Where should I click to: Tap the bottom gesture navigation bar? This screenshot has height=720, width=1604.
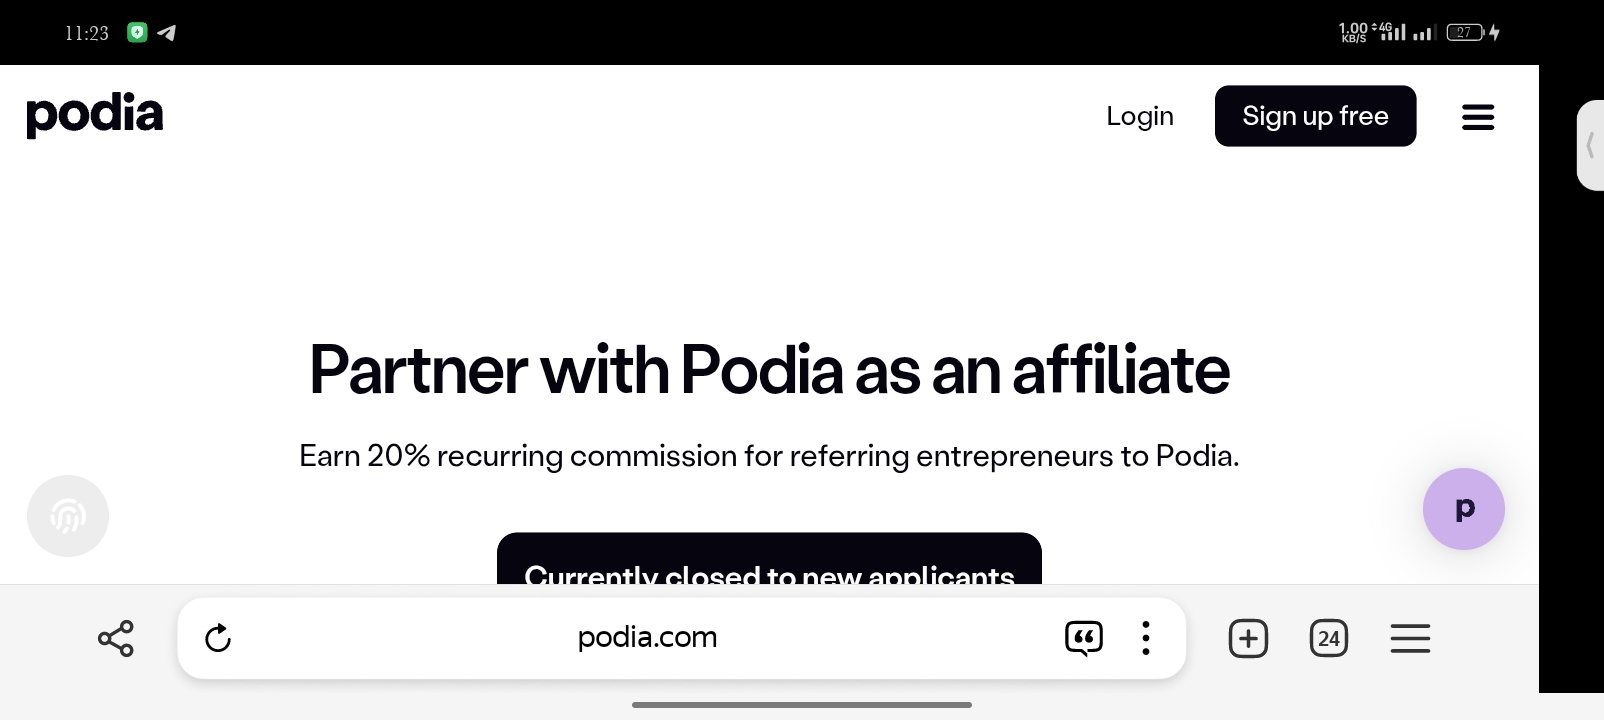click(x=802, y=705)
